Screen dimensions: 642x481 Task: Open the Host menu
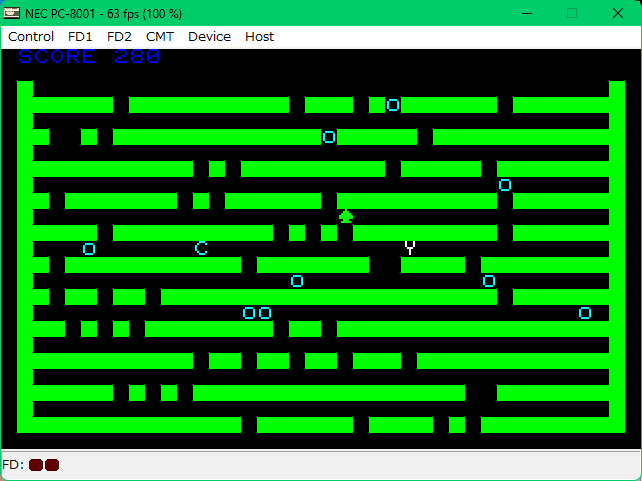coord(259,37)
